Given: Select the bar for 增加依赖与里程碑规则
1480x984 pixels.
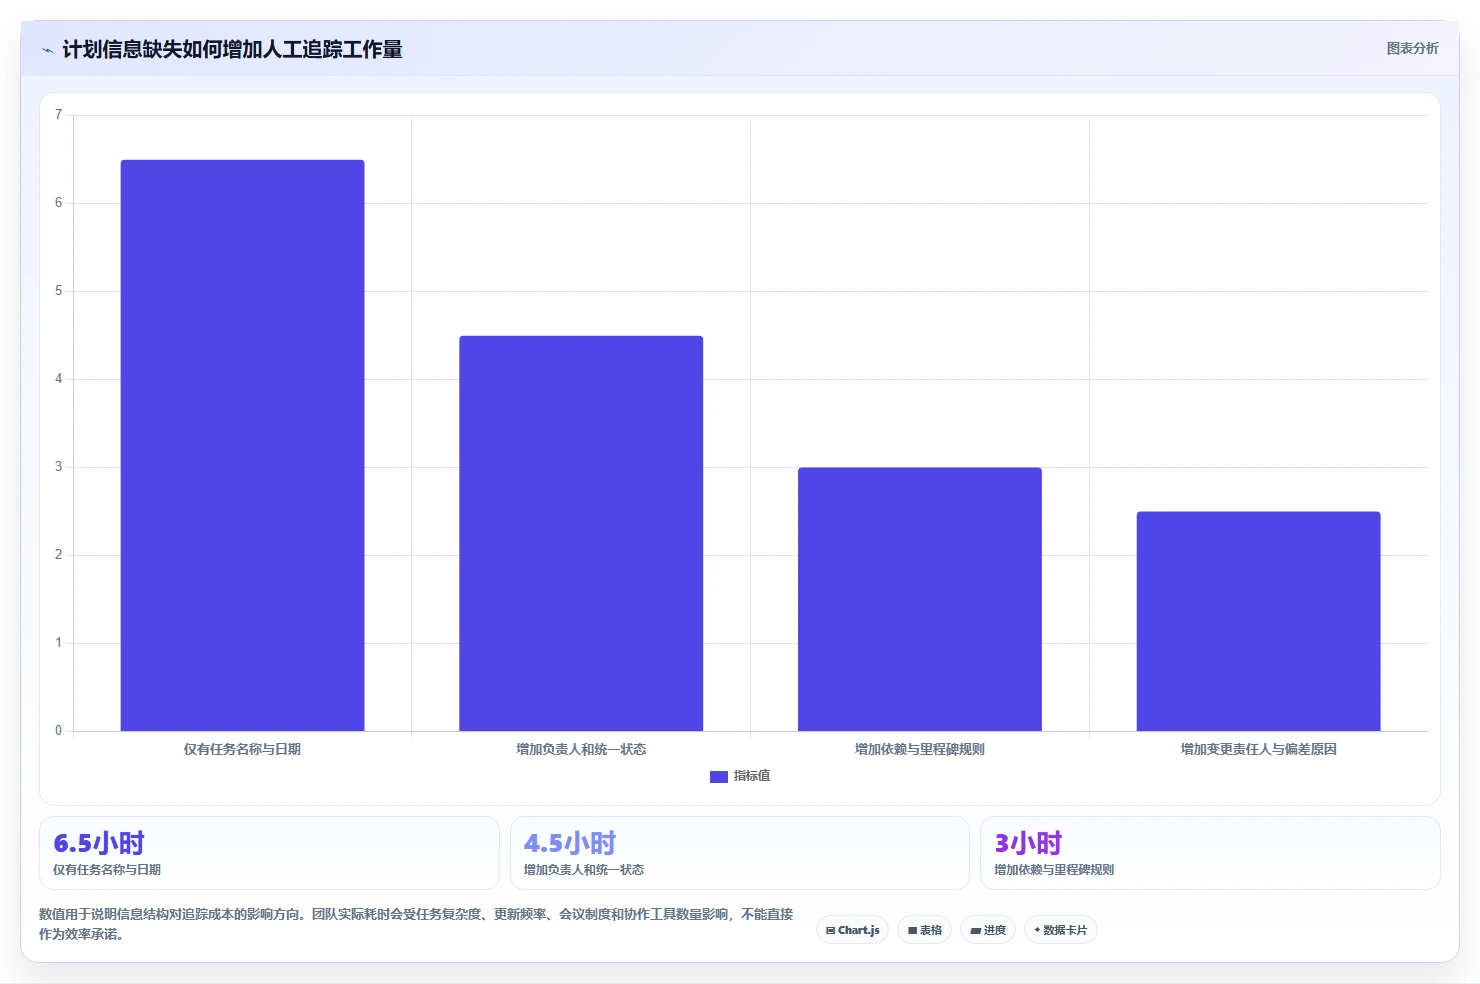Looking at the screenshot, I should (920, 599).
